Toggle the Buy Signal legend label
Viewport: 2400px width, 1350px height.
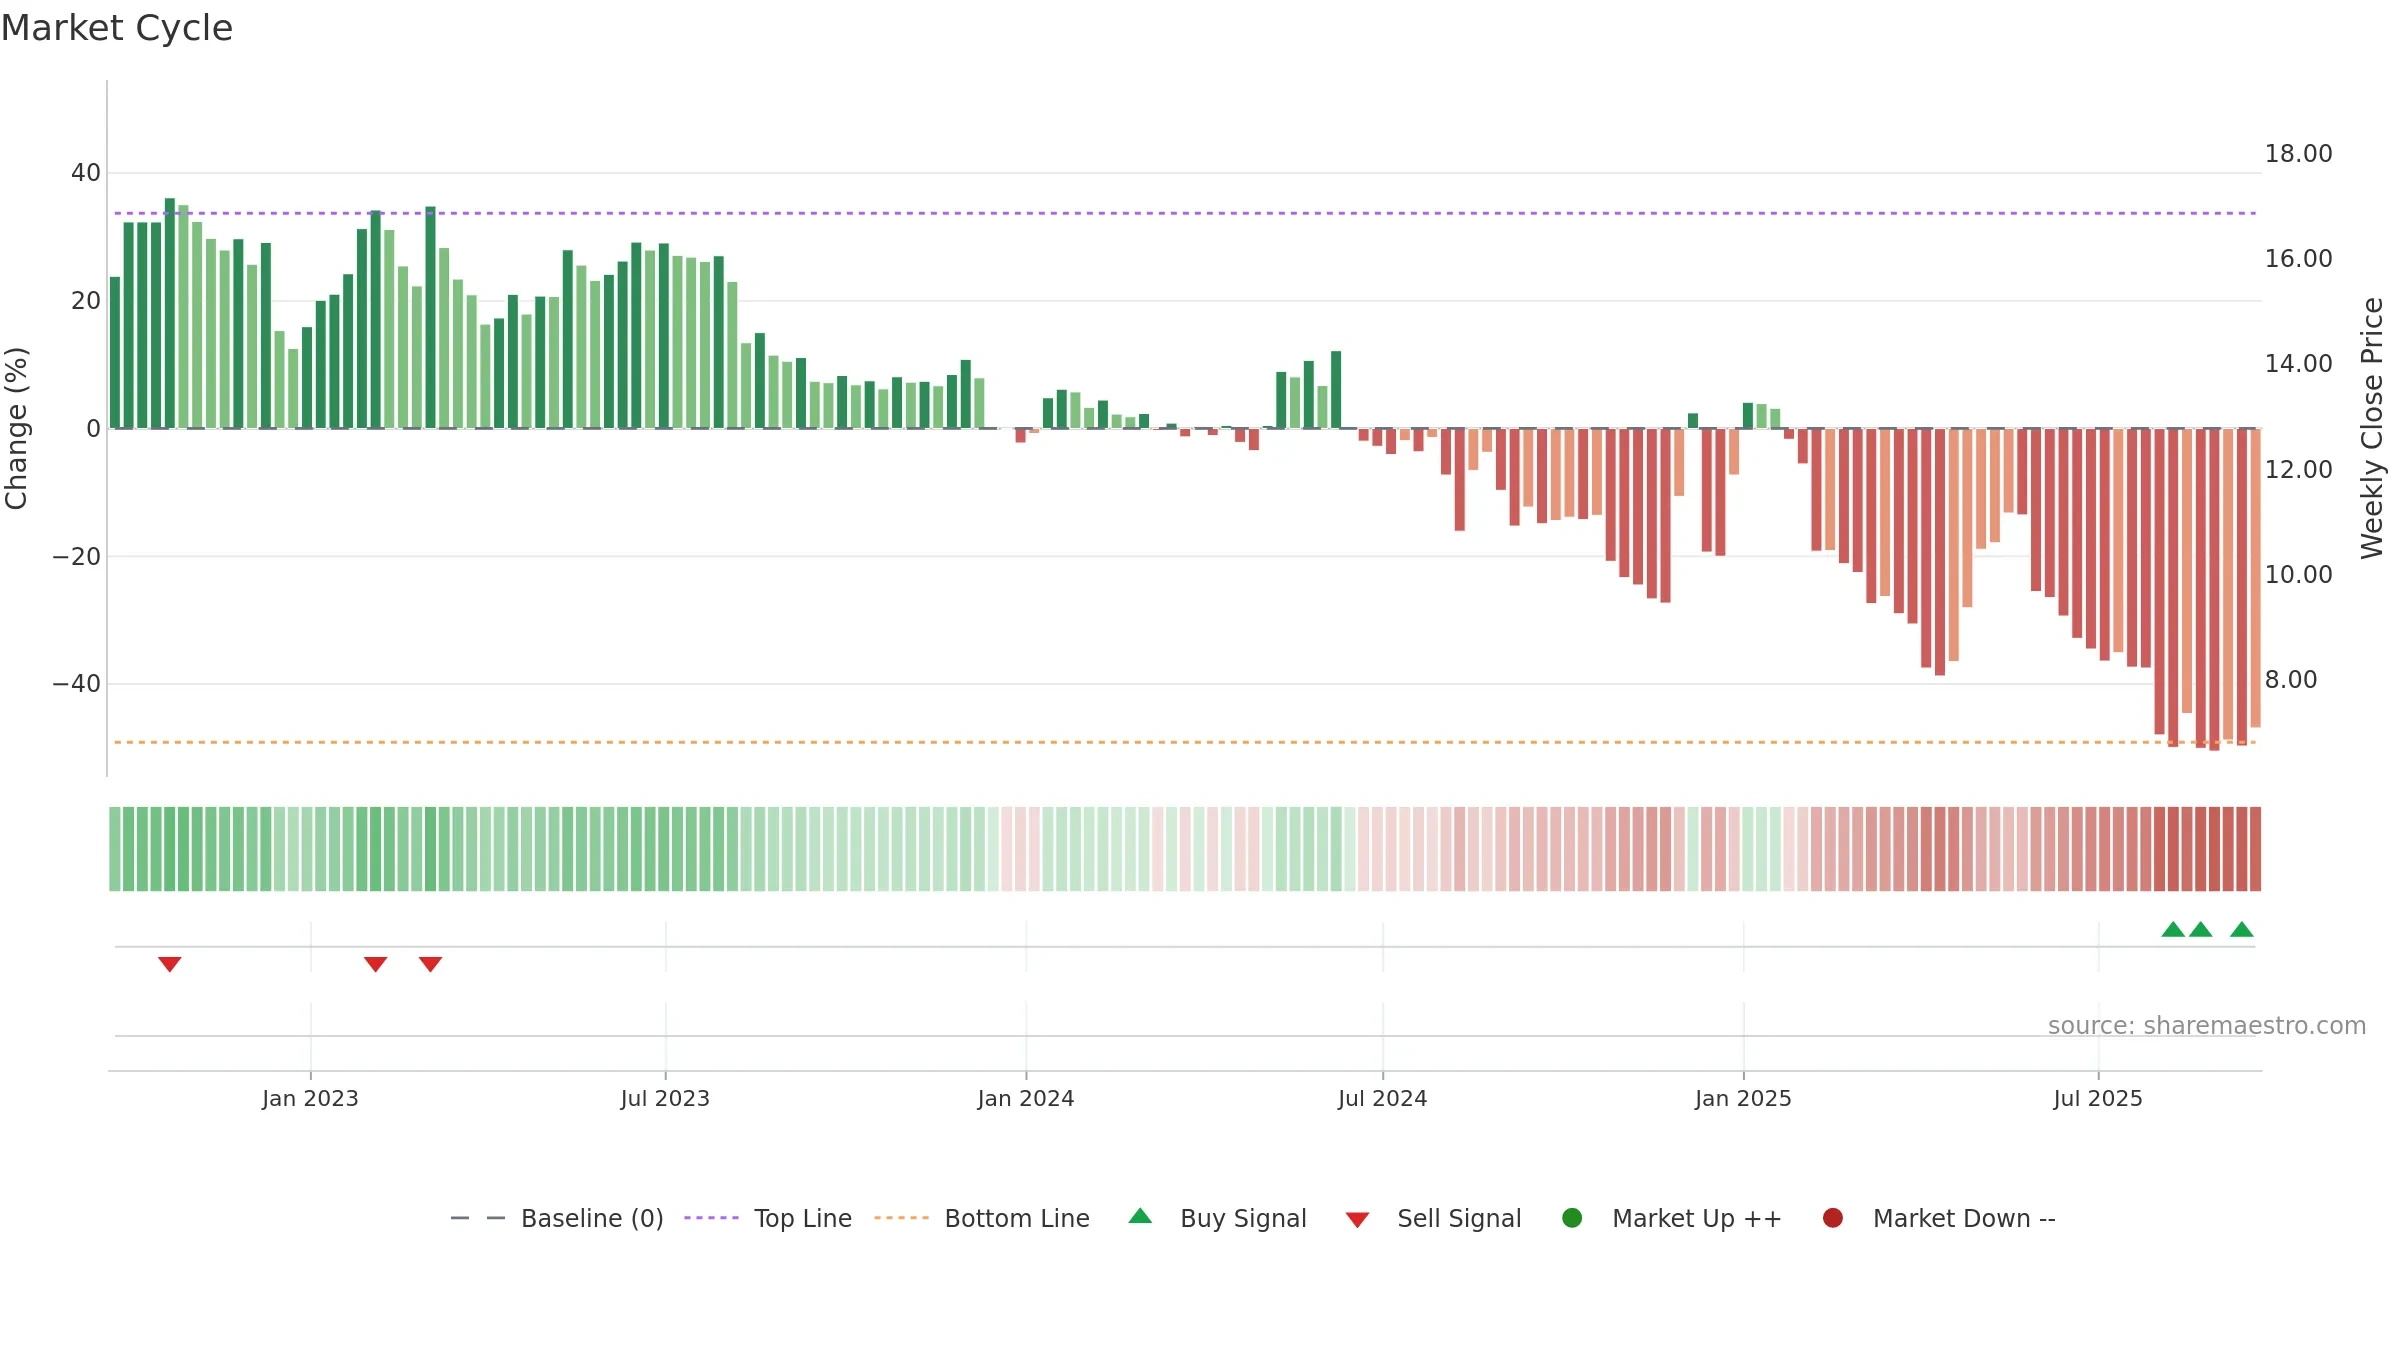(1243, 1219)
